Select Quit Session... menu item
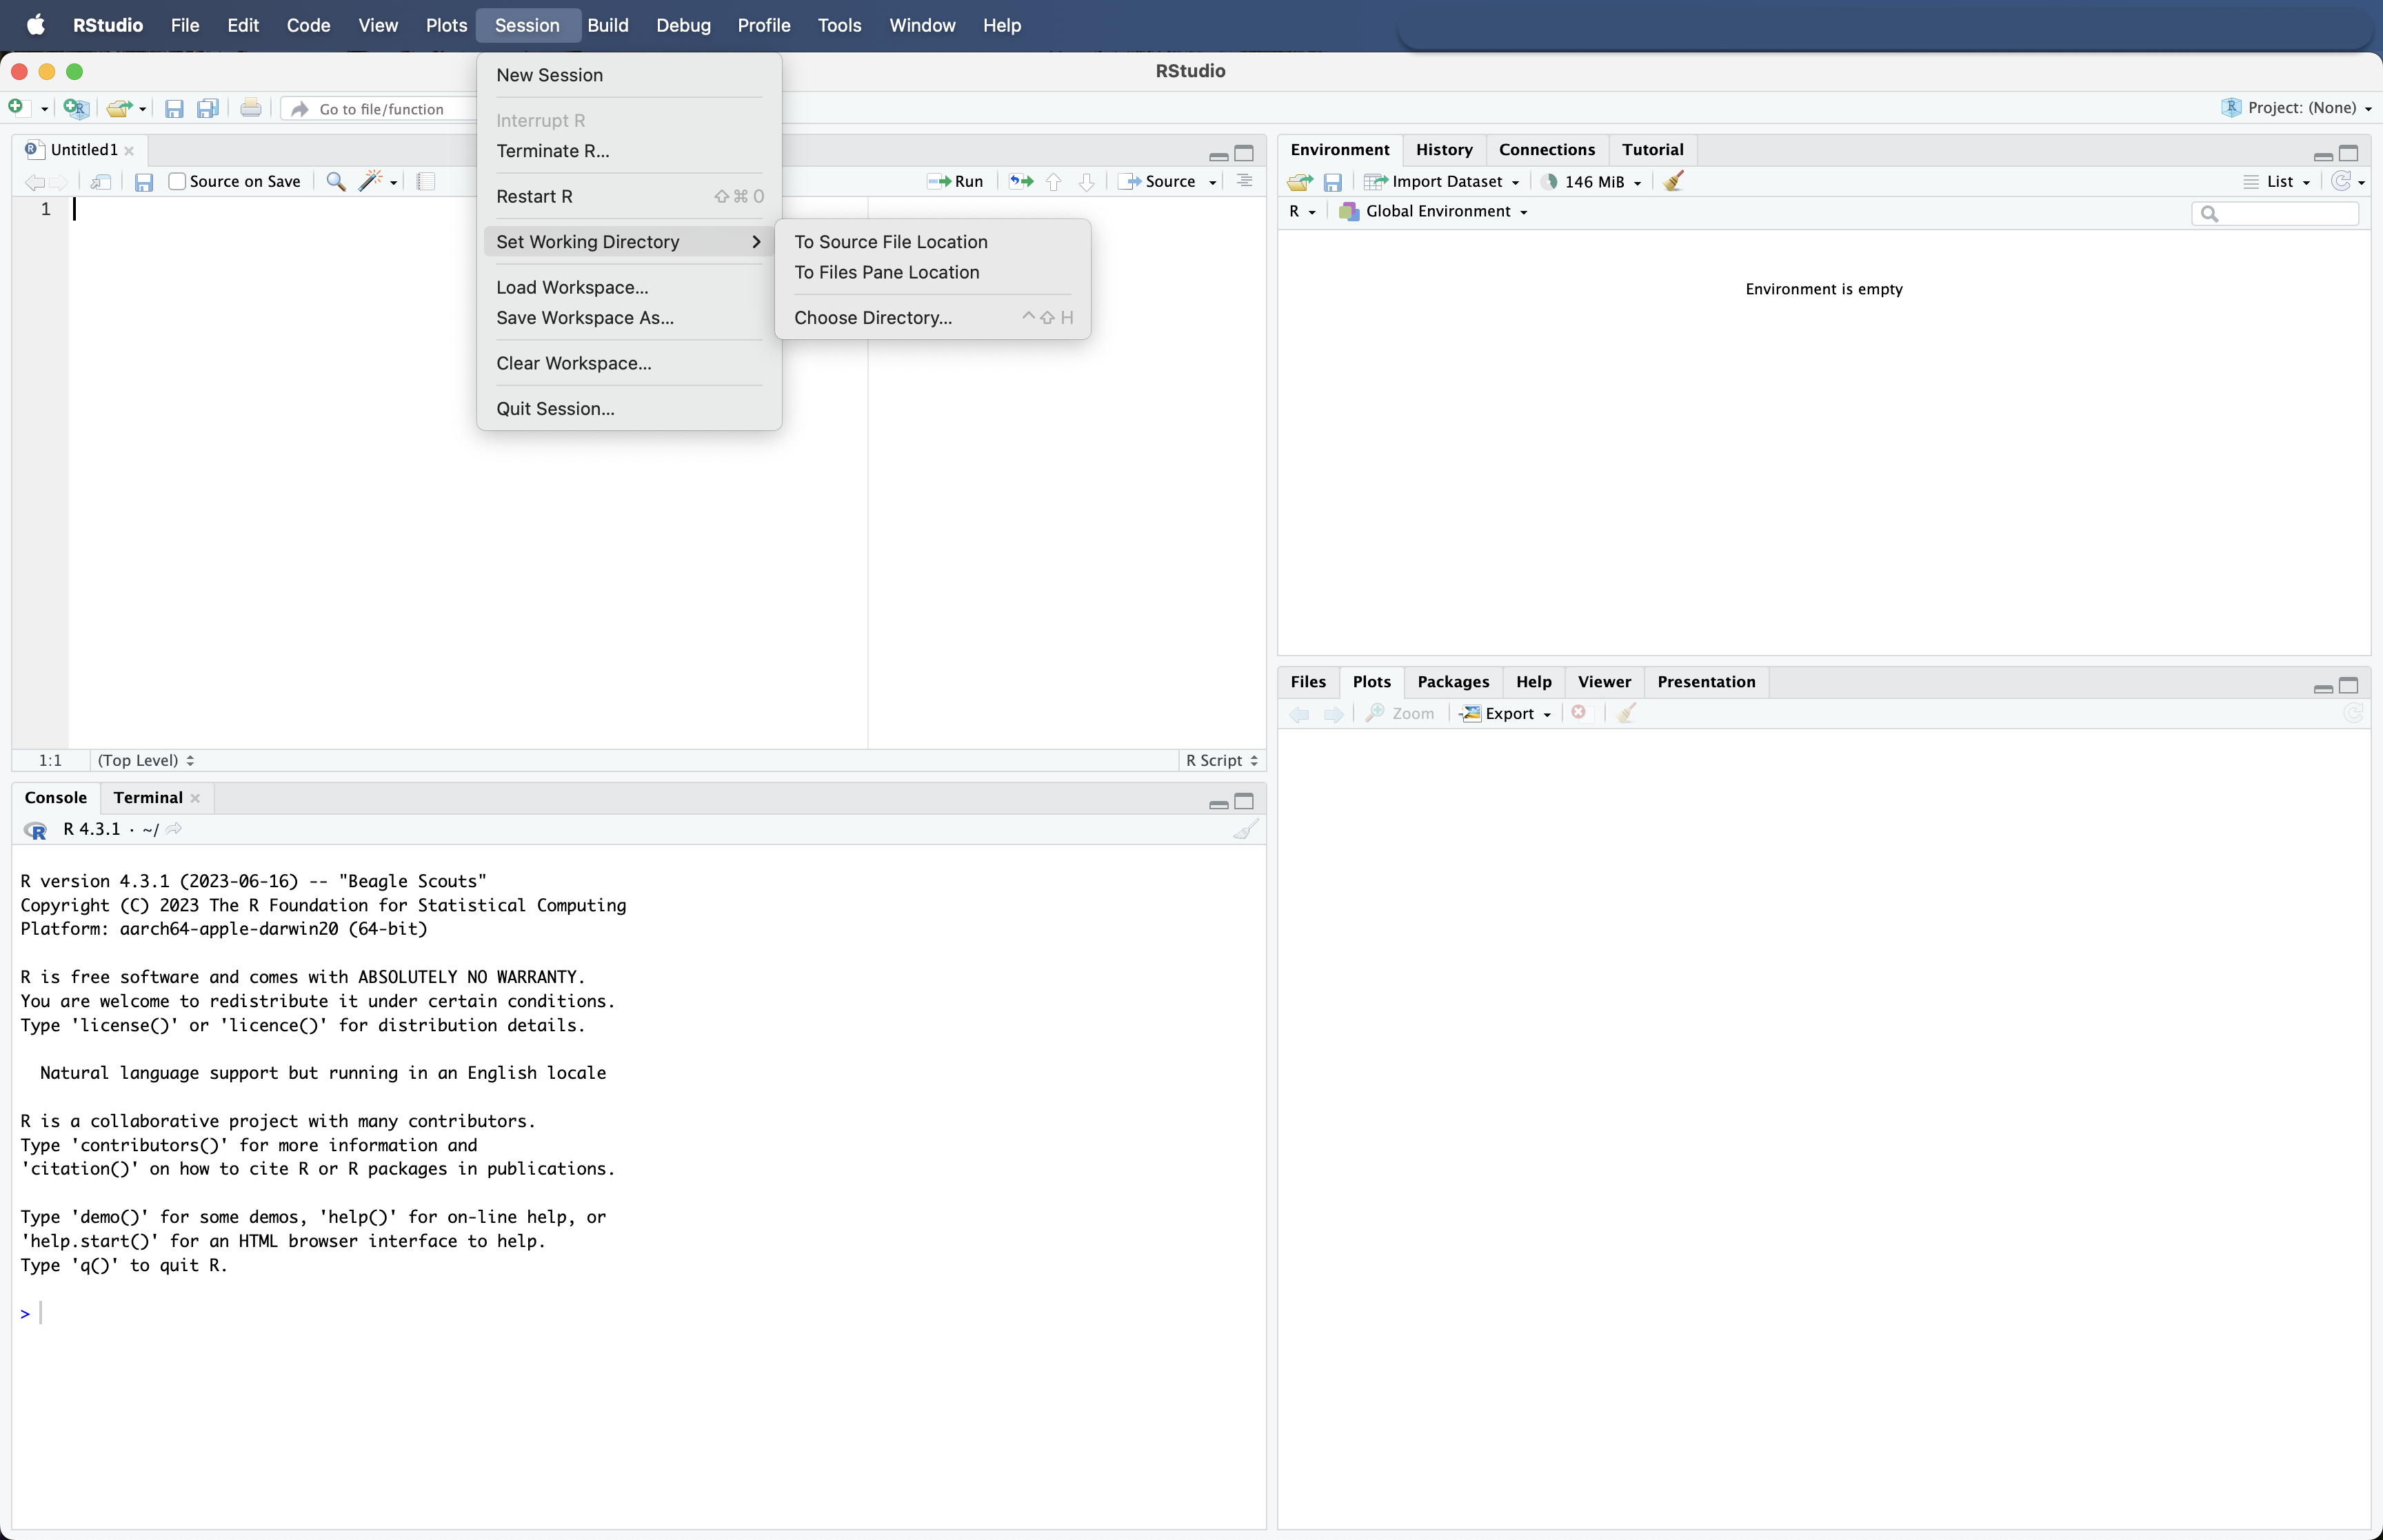The width and height of the screenshot is (2383, 1540). click(628, 409)
